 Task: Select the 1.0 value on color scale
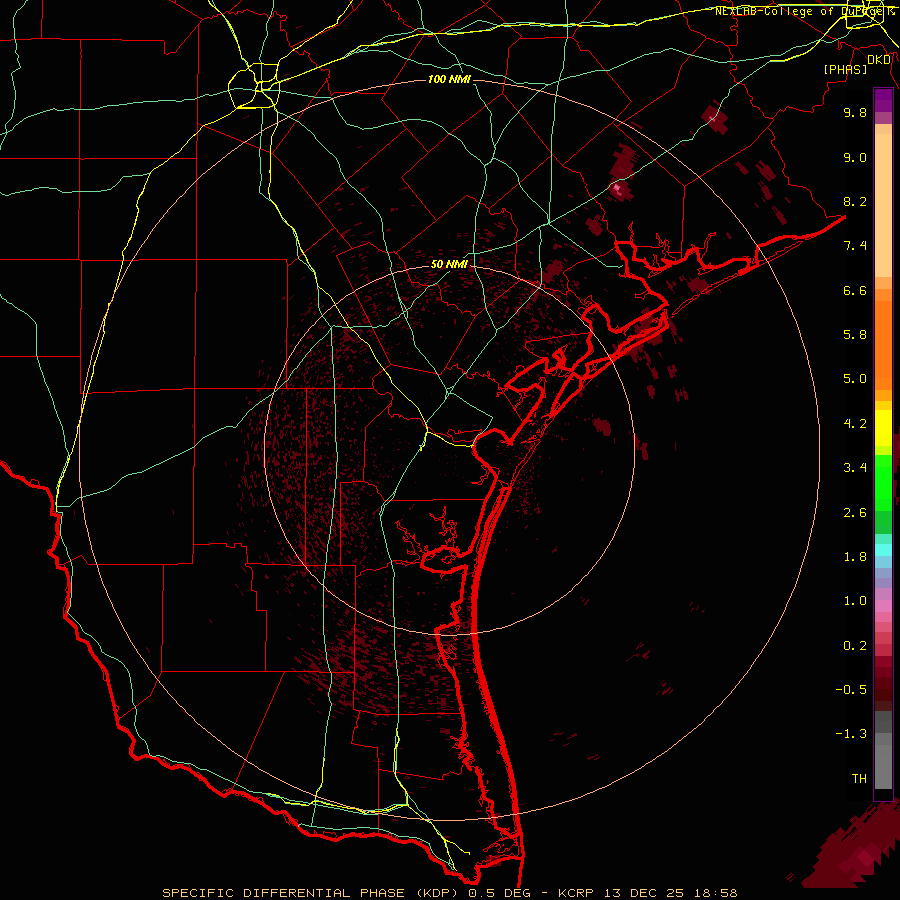tap(855, 601)
